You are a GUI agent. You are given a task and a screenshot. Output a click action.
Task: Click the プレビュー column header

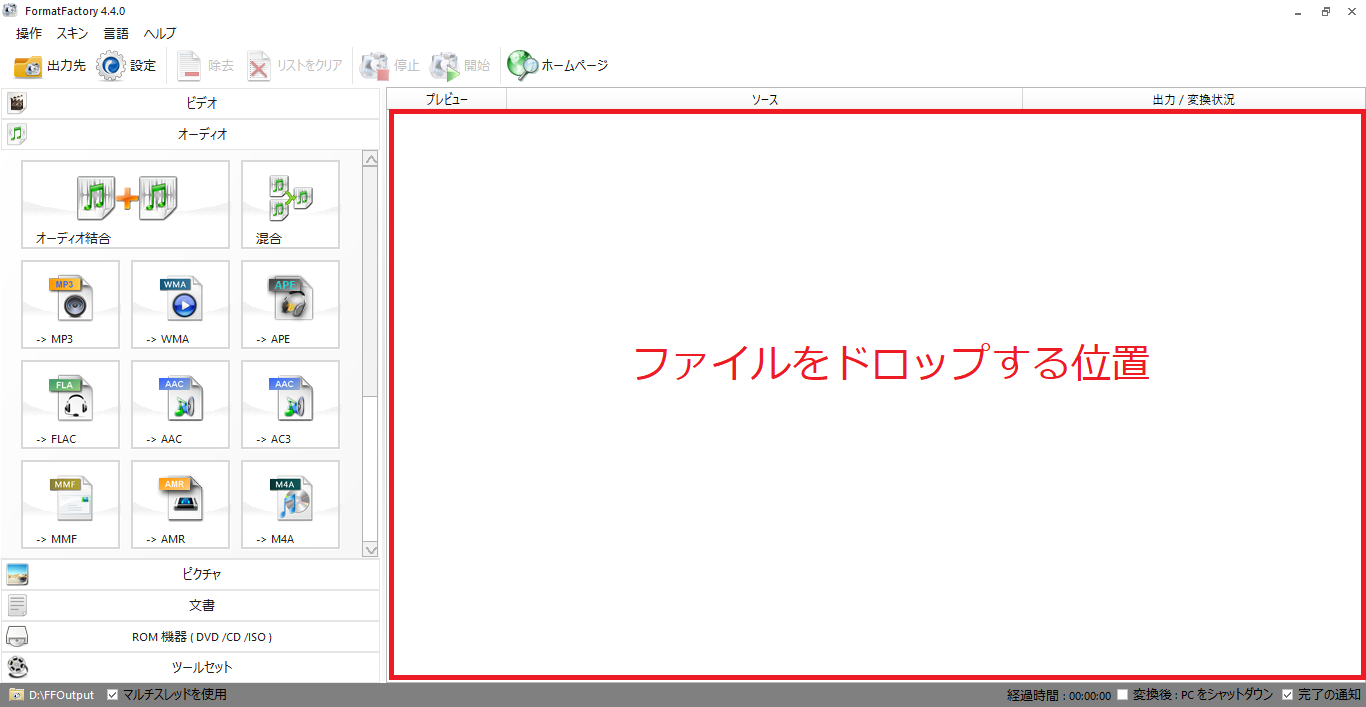447,99
